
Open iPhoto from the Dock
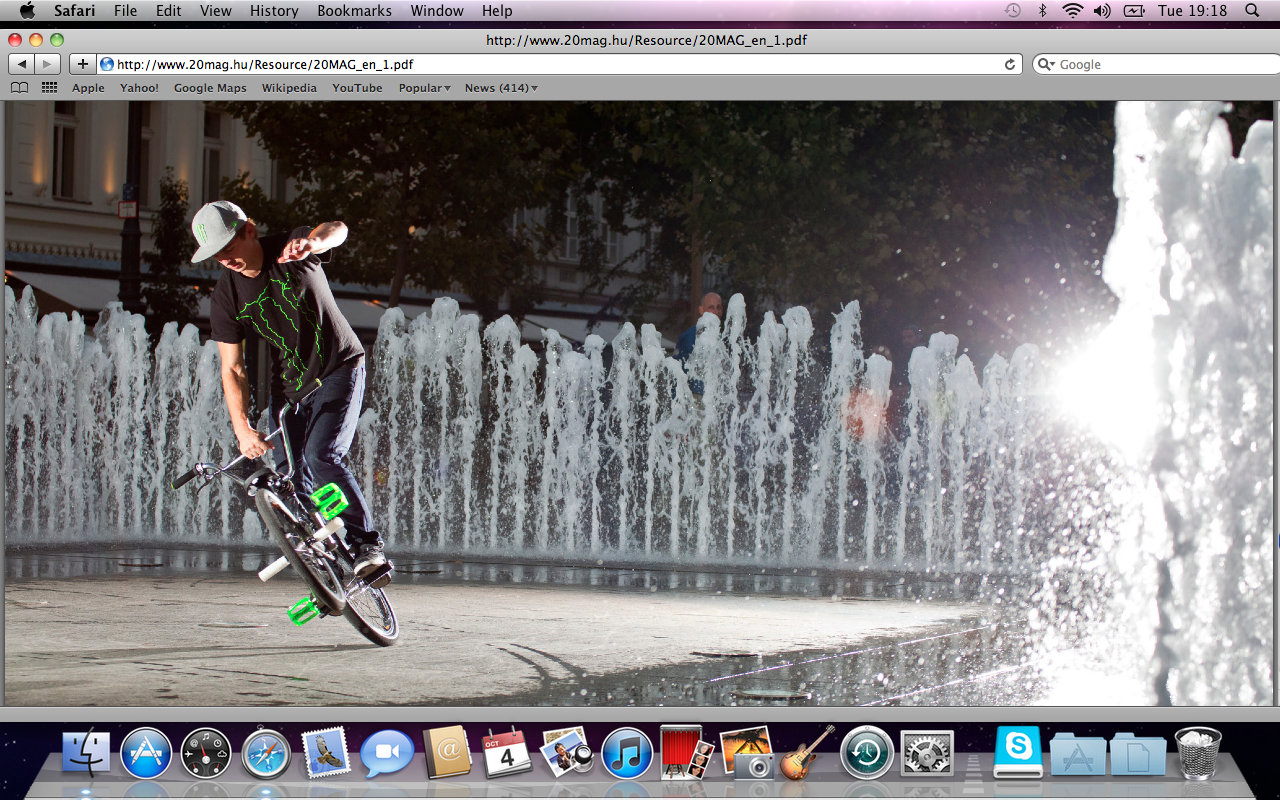[747, 752]
